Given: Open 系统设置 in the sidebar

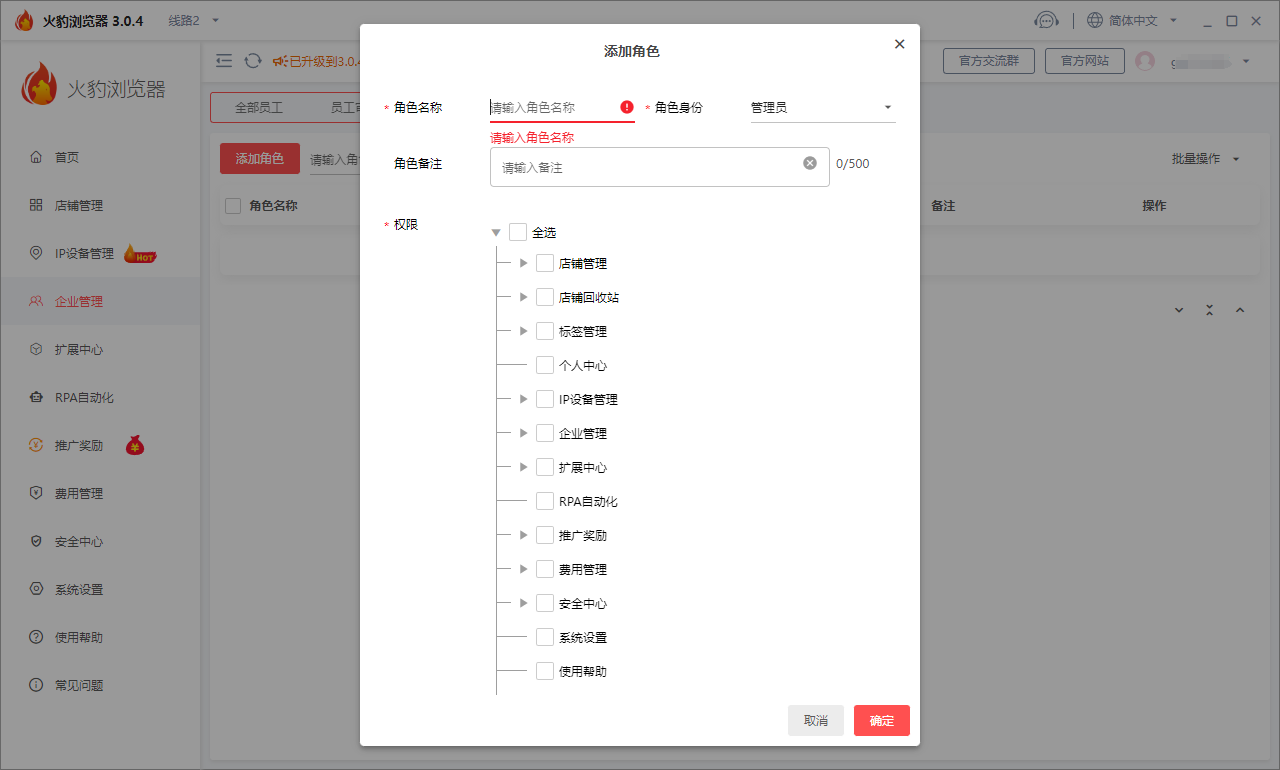Looking at the screenshot, I should click(79, 589).
